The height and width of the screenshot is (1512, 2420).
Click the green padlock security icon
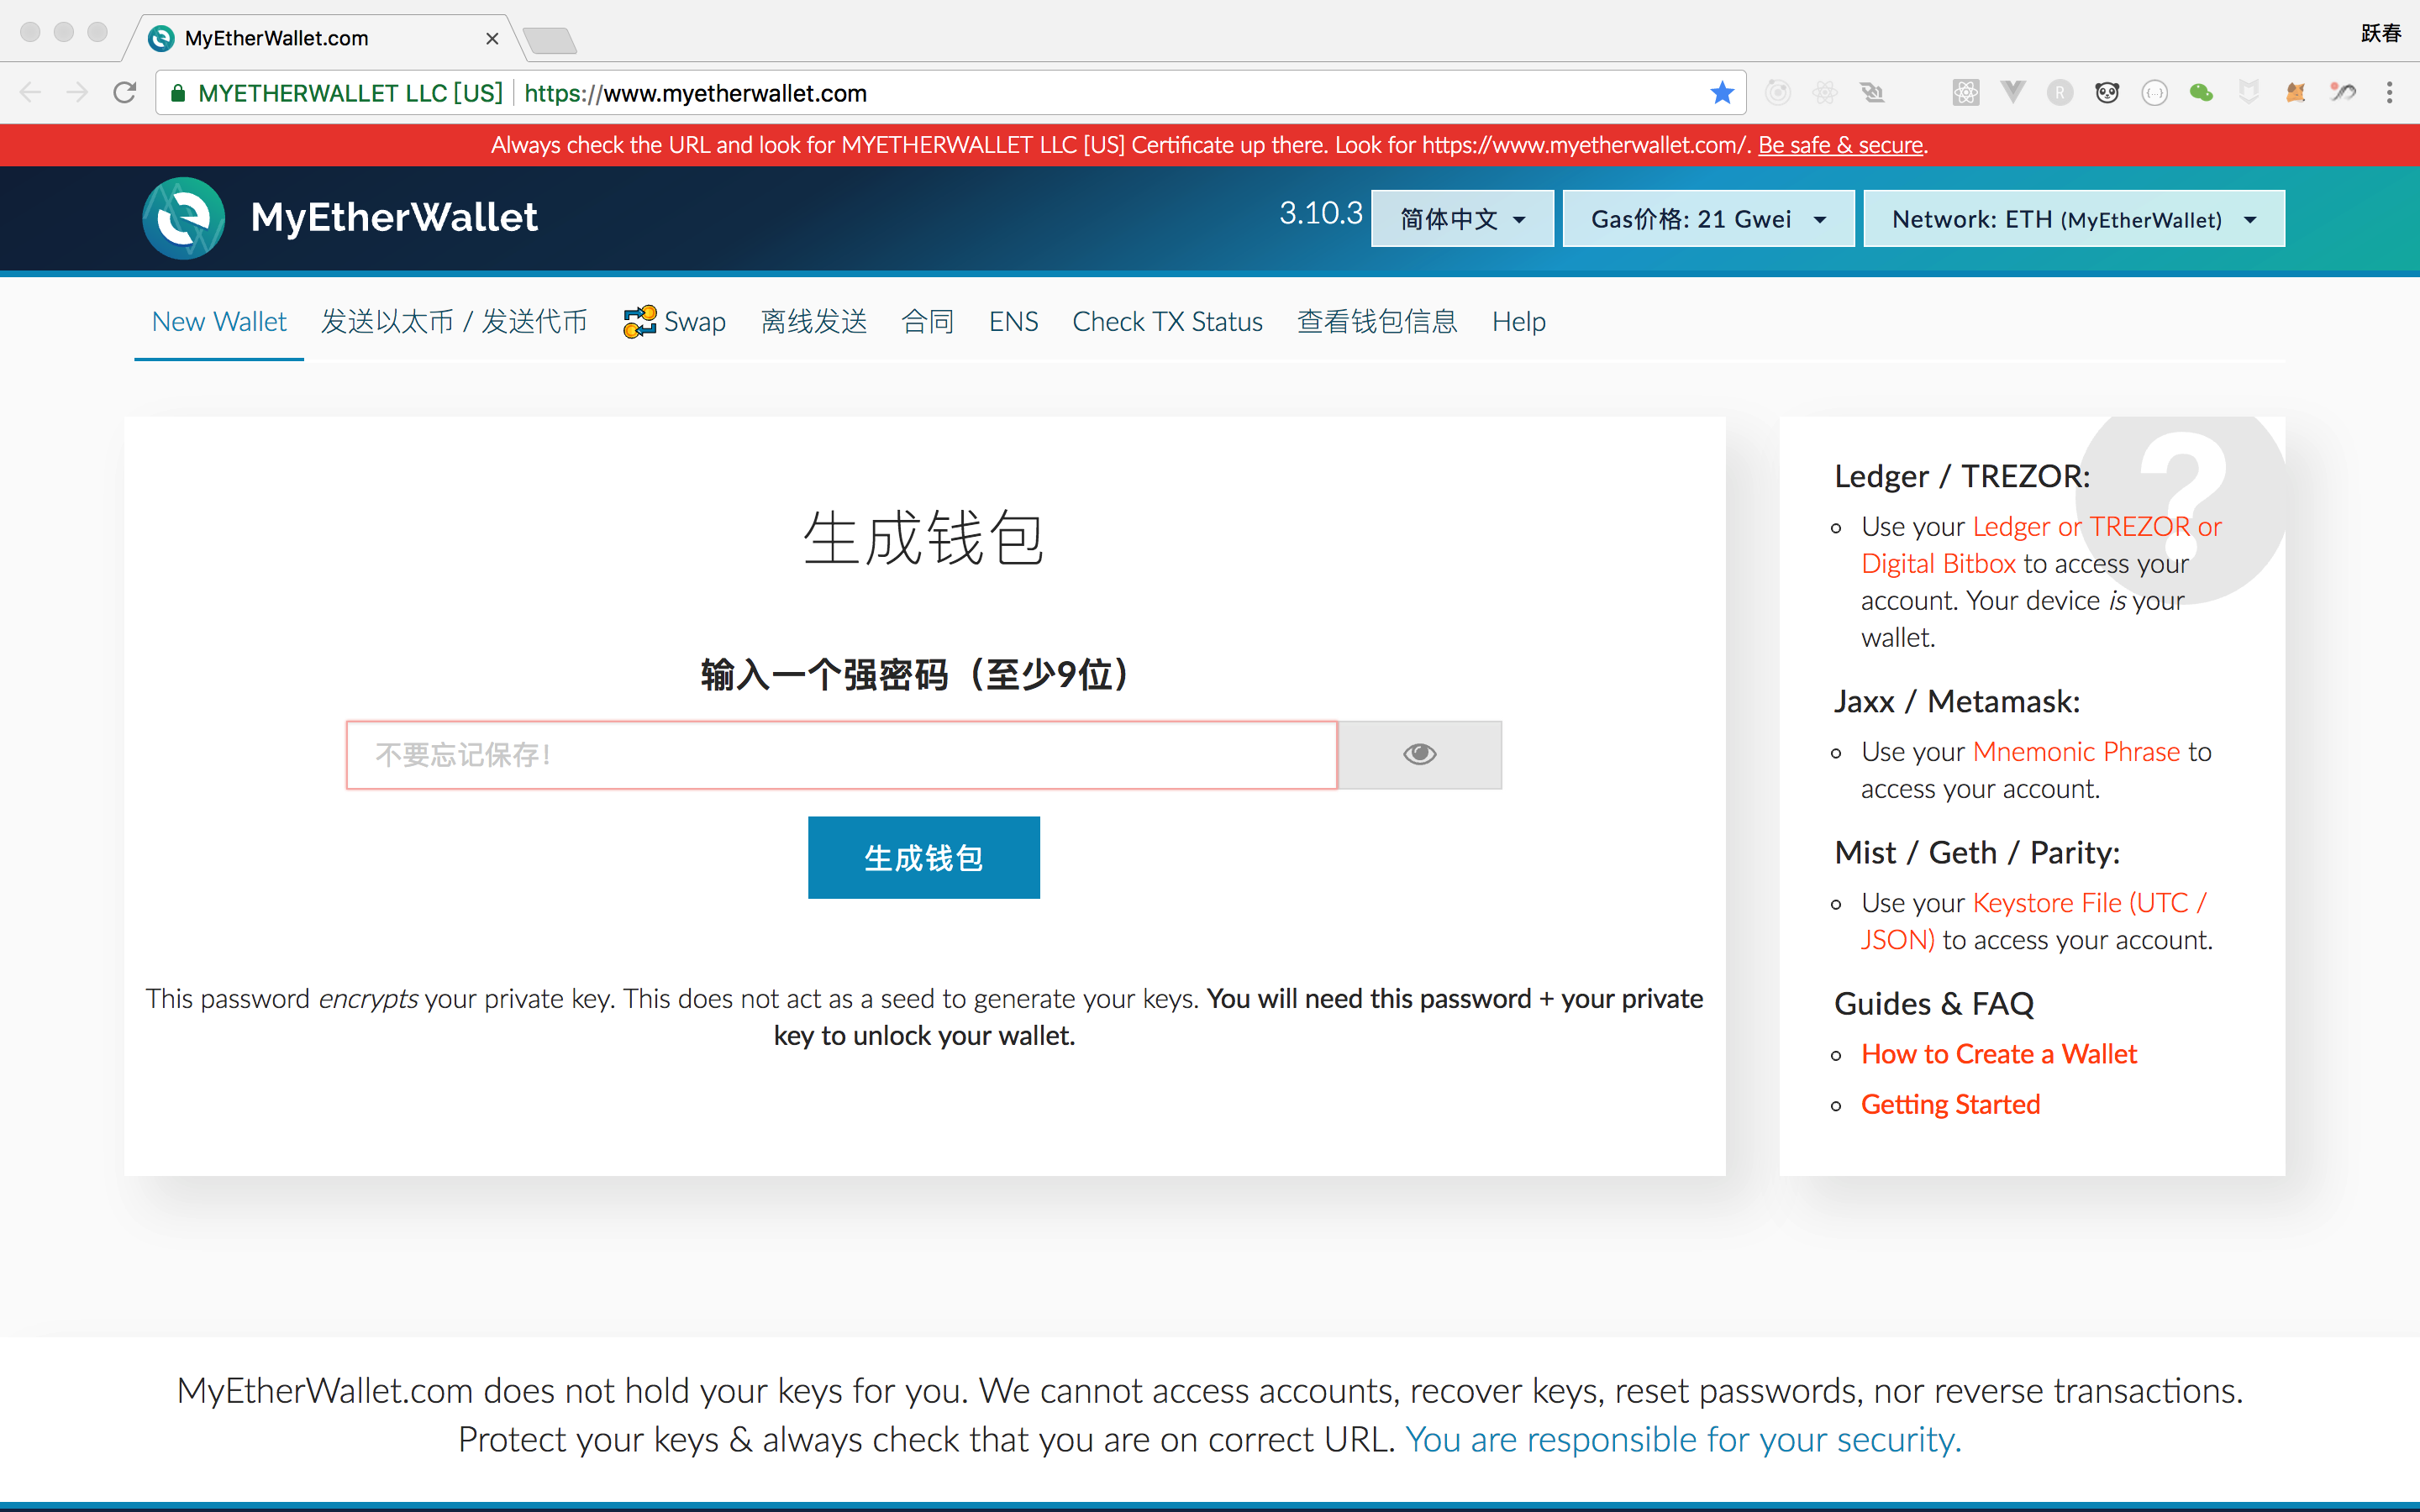(178, 93)
